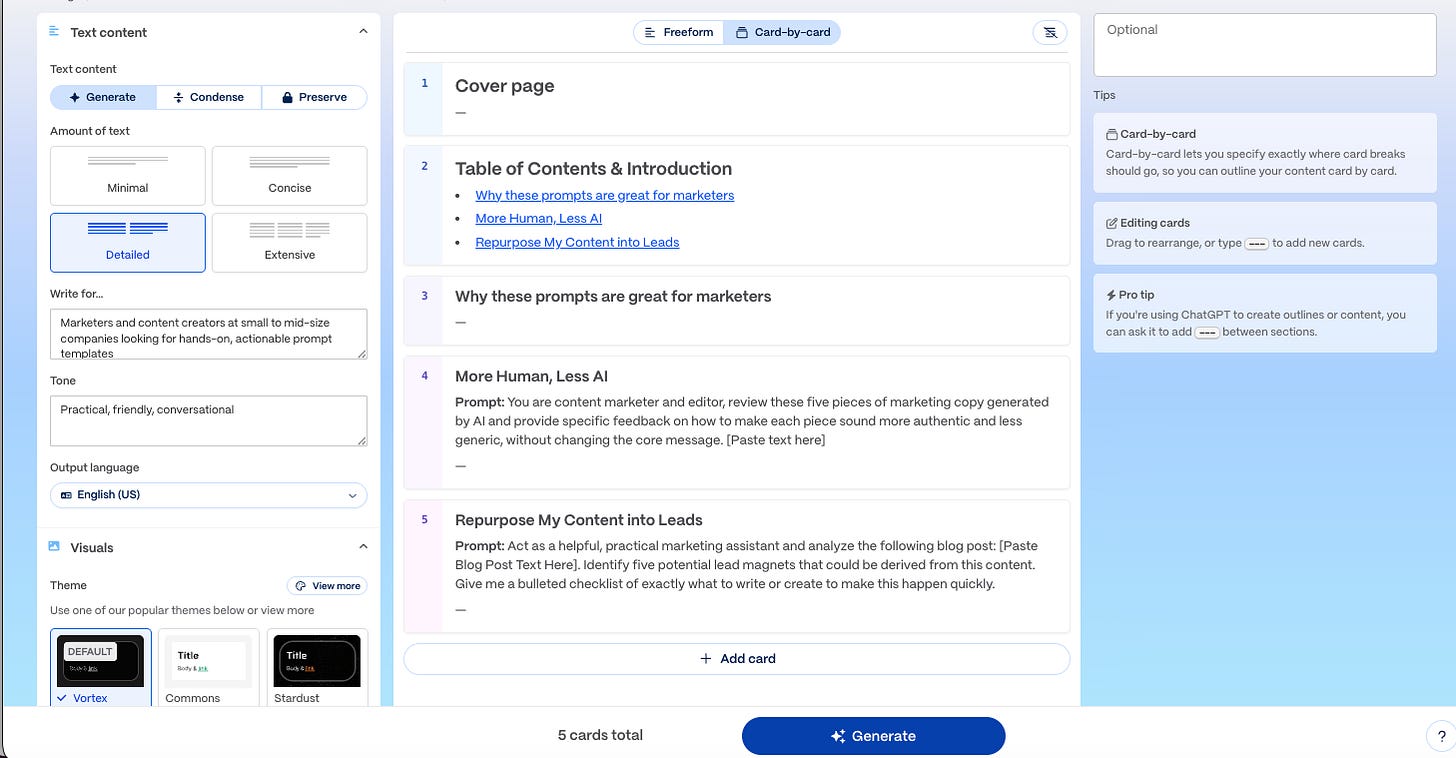This screenshot has width=1456, height=758.
Task: Select the Condense text content mode
Action: tap(209, 97)
